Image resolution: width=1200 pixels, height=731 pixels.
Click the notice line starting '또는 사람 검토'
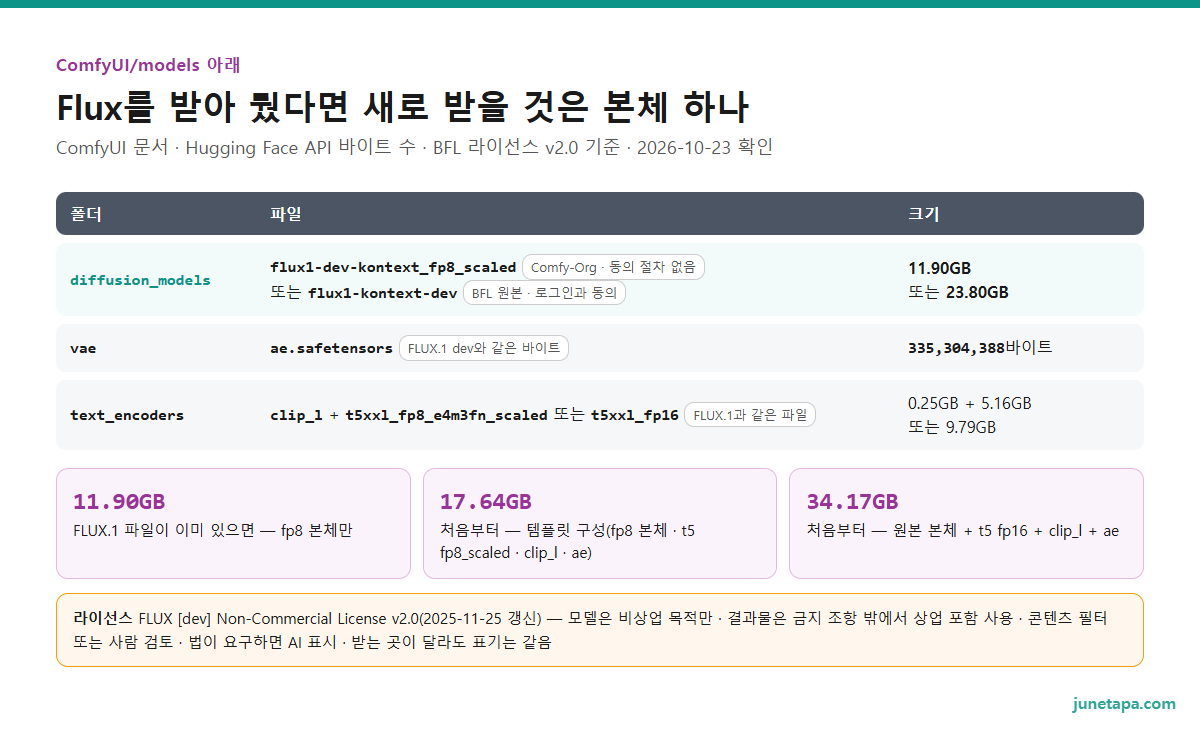(312, 642)
